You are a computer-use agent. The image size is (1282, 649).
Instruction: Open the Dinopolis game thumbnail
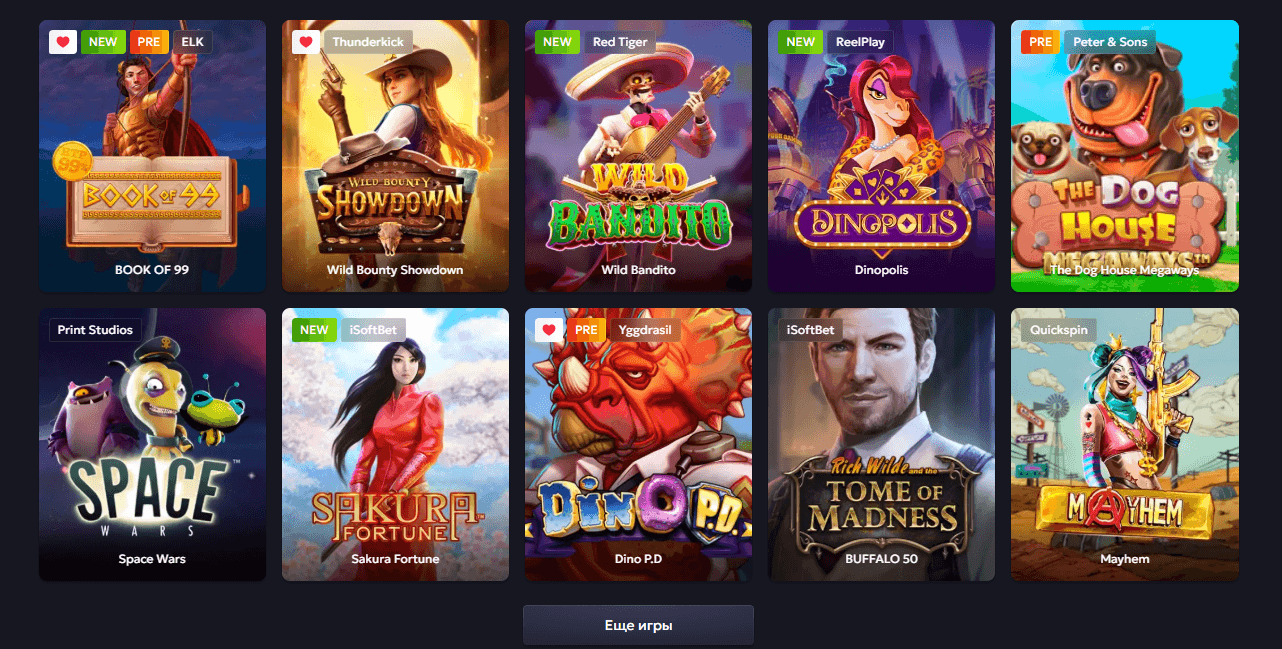[881, 156]
